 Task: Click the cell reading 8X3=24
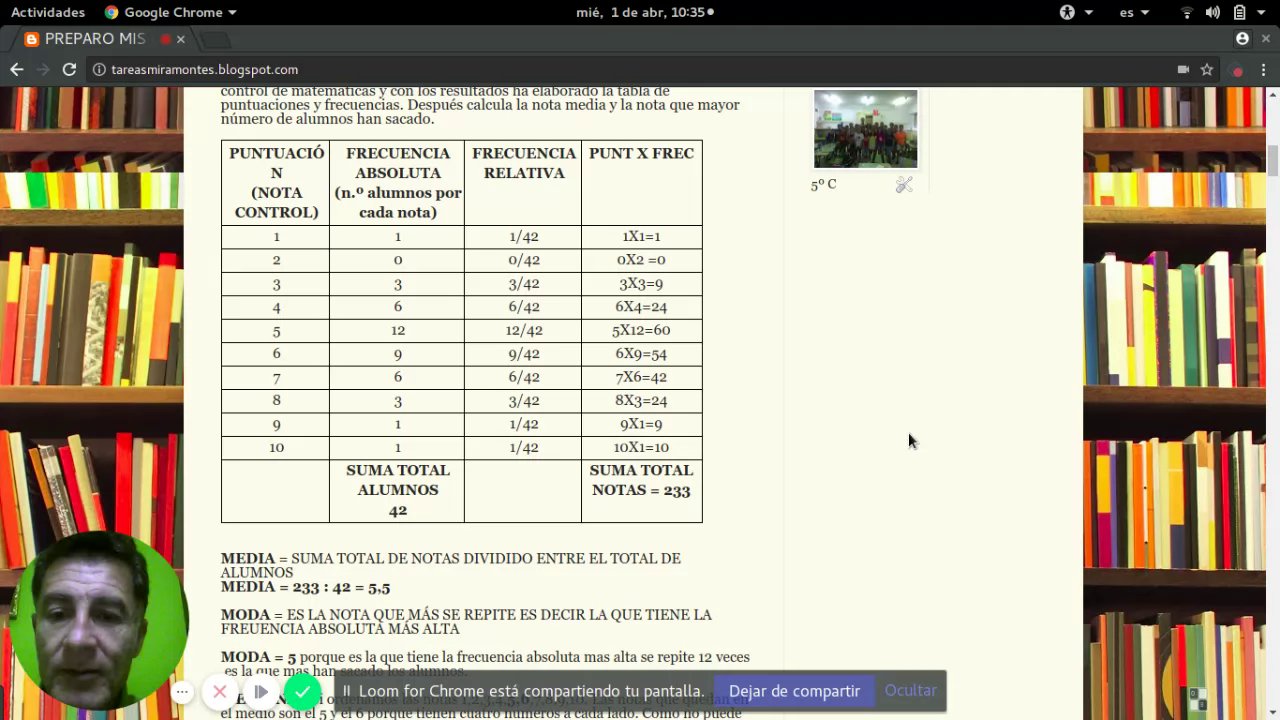tap(641, 400)
